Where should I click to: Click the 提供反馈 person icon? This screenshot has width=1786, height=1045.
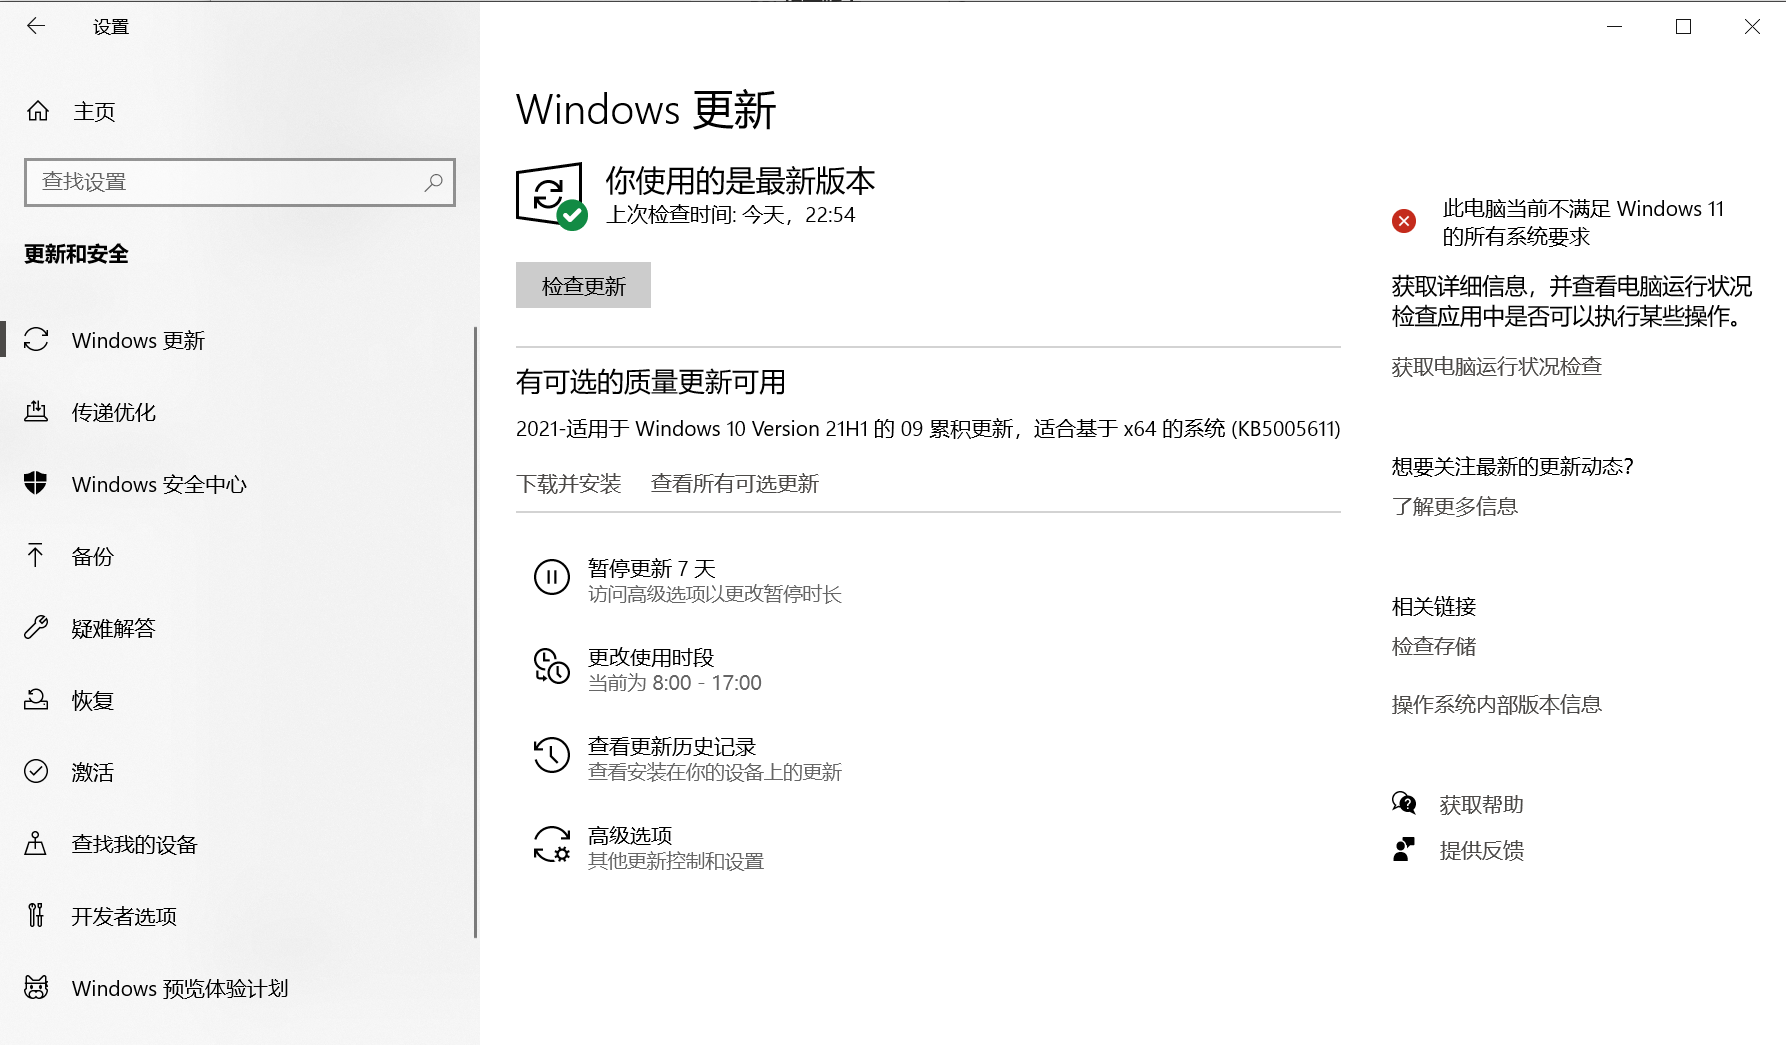pyautogui.click(x=1404, y=850)
